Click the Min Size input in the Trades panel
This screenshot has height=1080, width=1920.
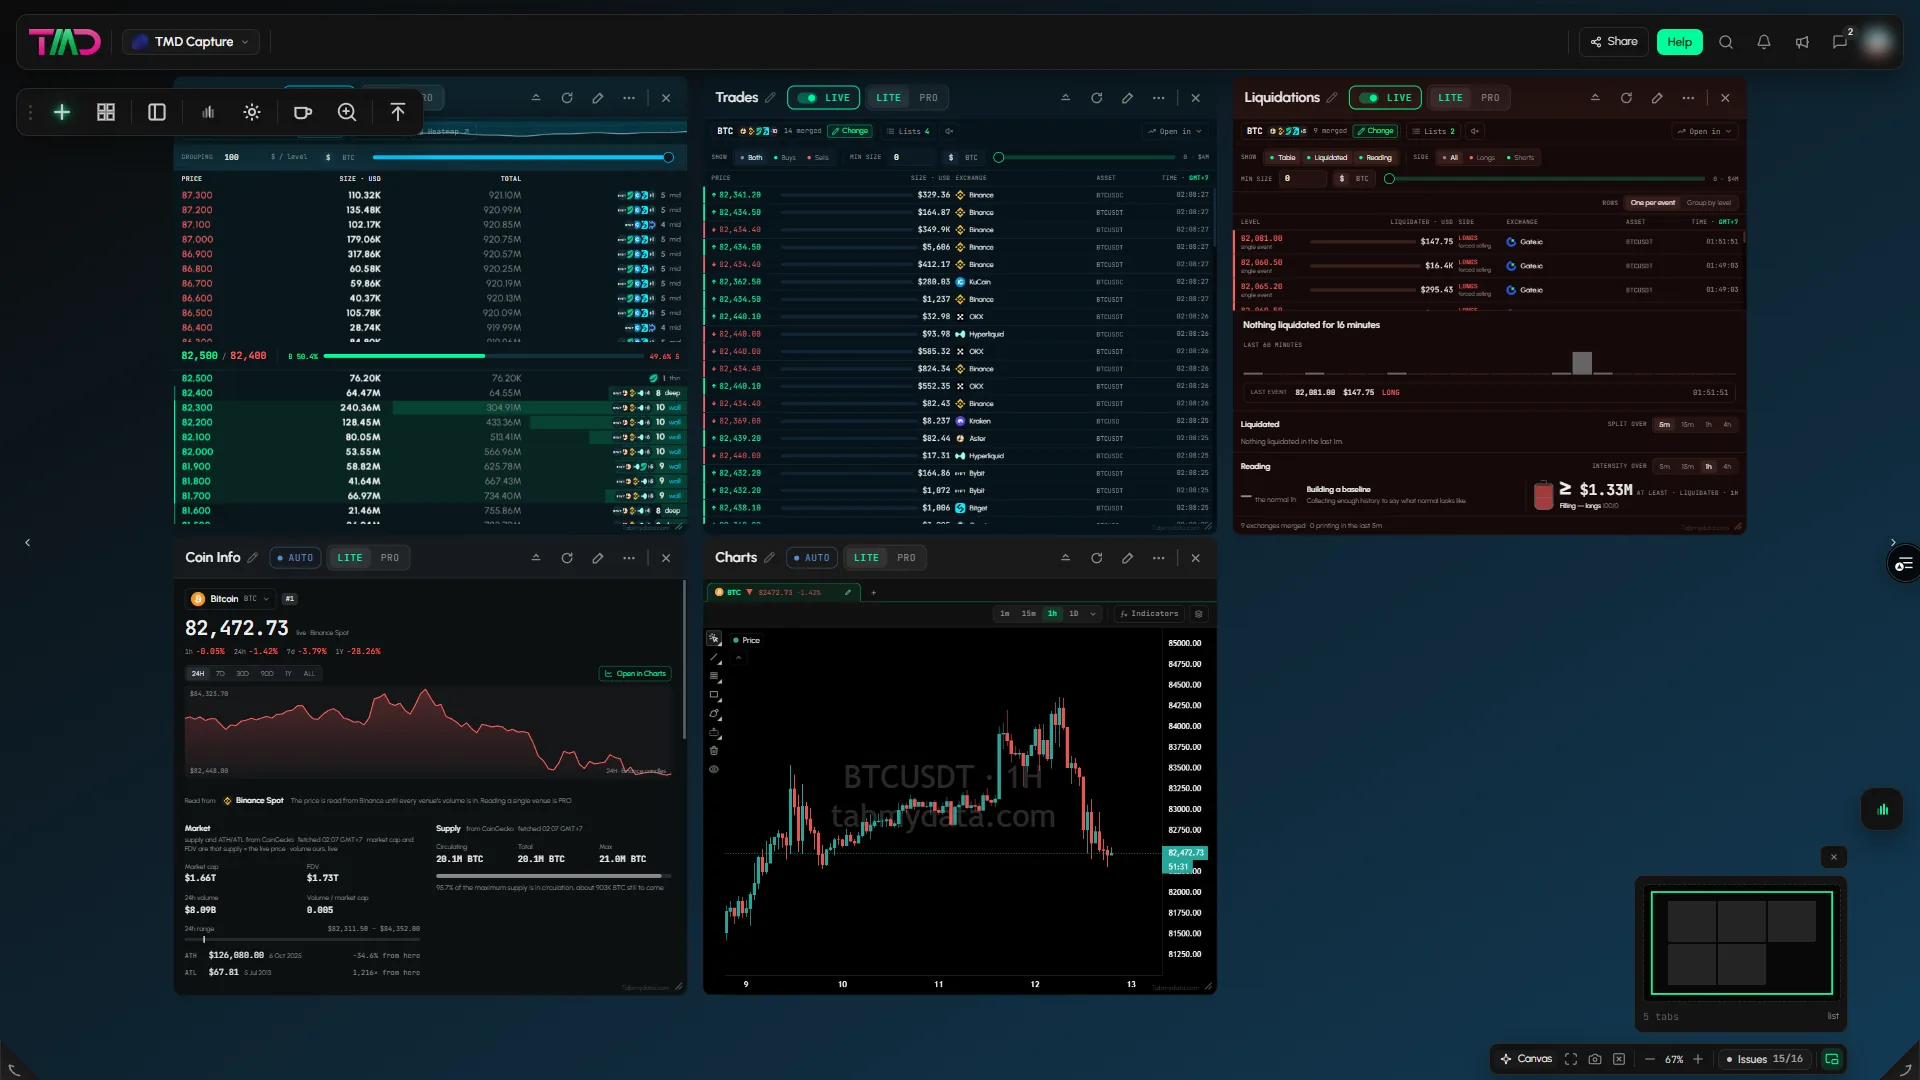912,158
